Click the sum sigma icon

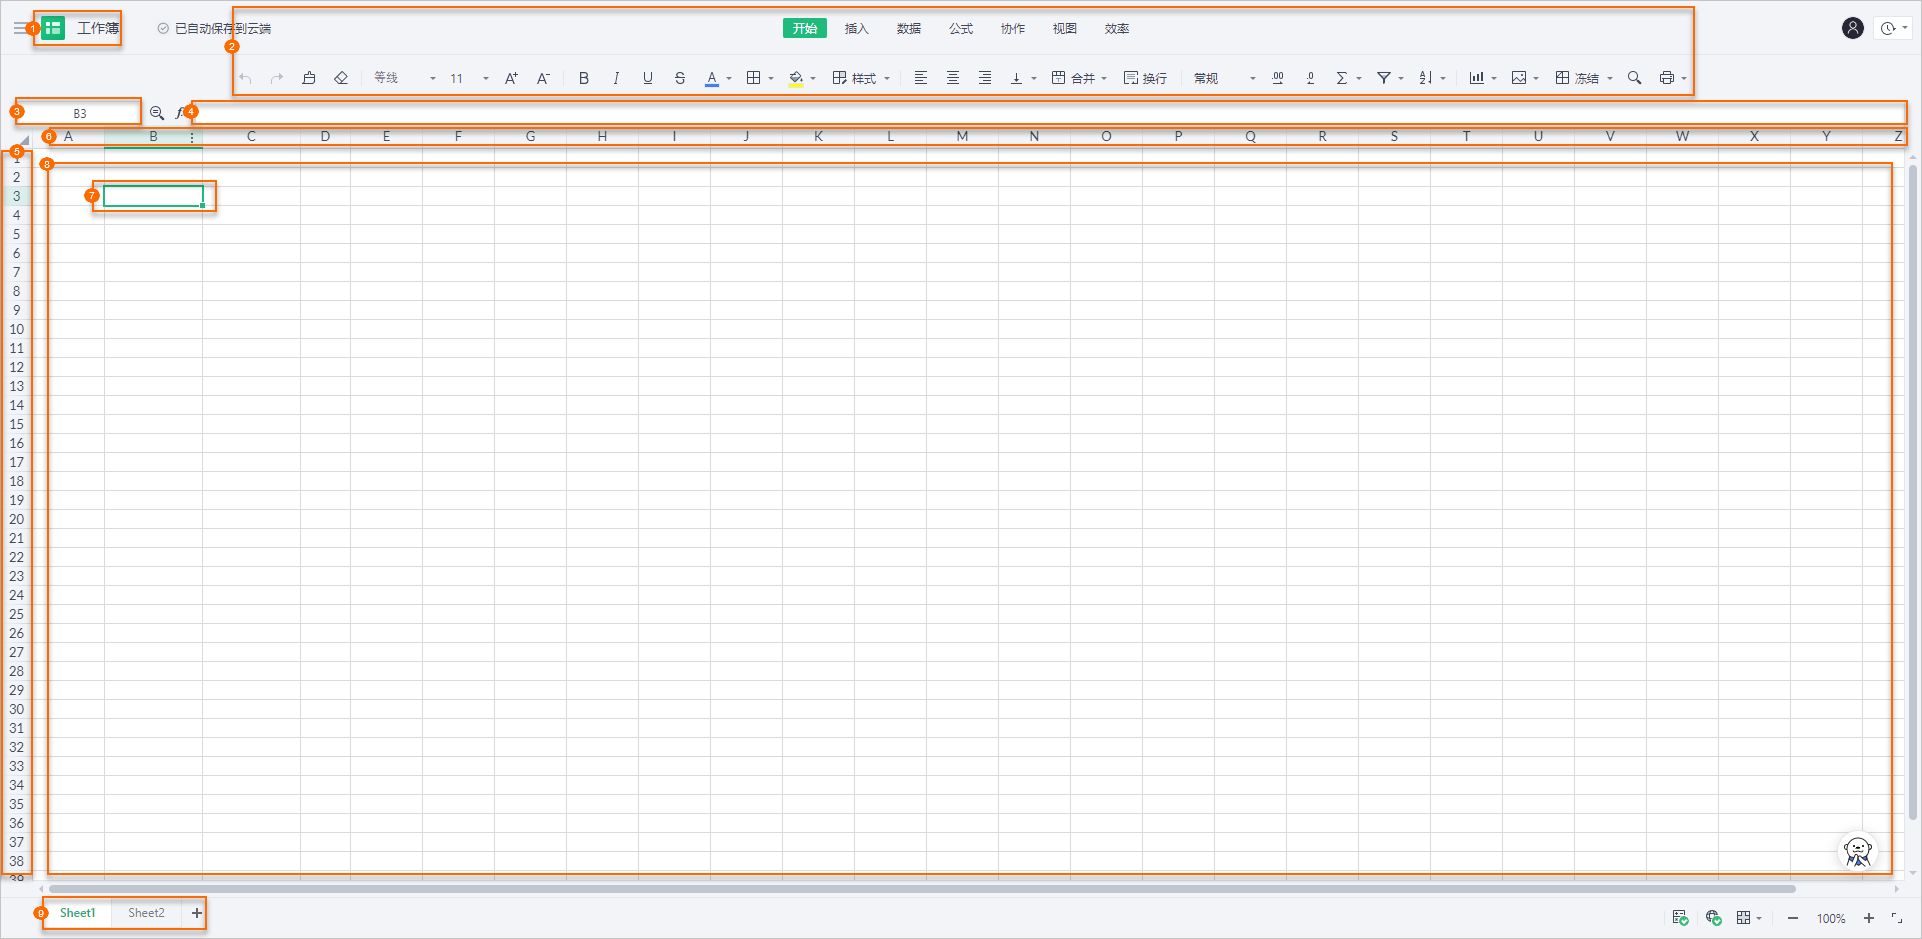point(1342,78)
